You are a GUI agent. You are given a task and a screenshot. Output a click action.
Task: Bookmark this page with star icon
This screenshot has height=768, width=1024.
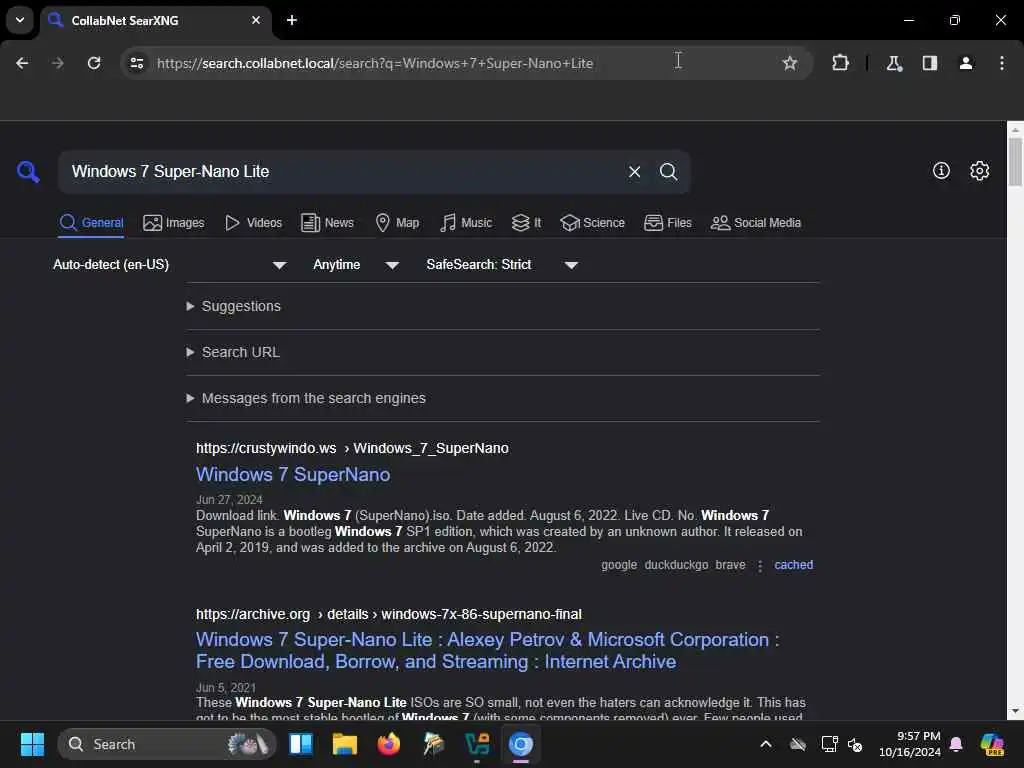[790, 63]
